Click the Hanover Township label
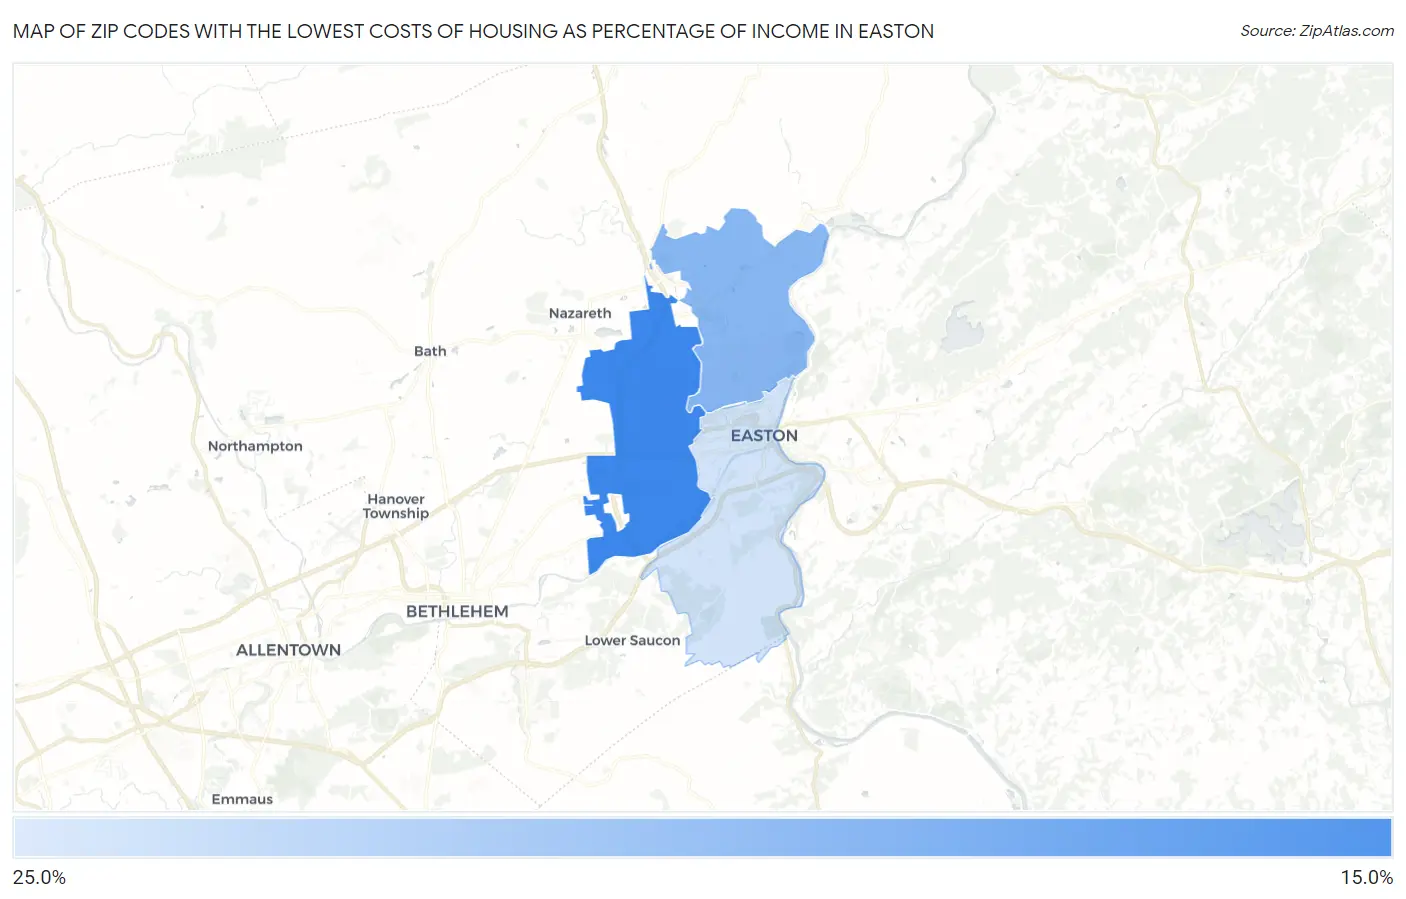Viewport: 1406px width, 899px height. tap(396, 506)
